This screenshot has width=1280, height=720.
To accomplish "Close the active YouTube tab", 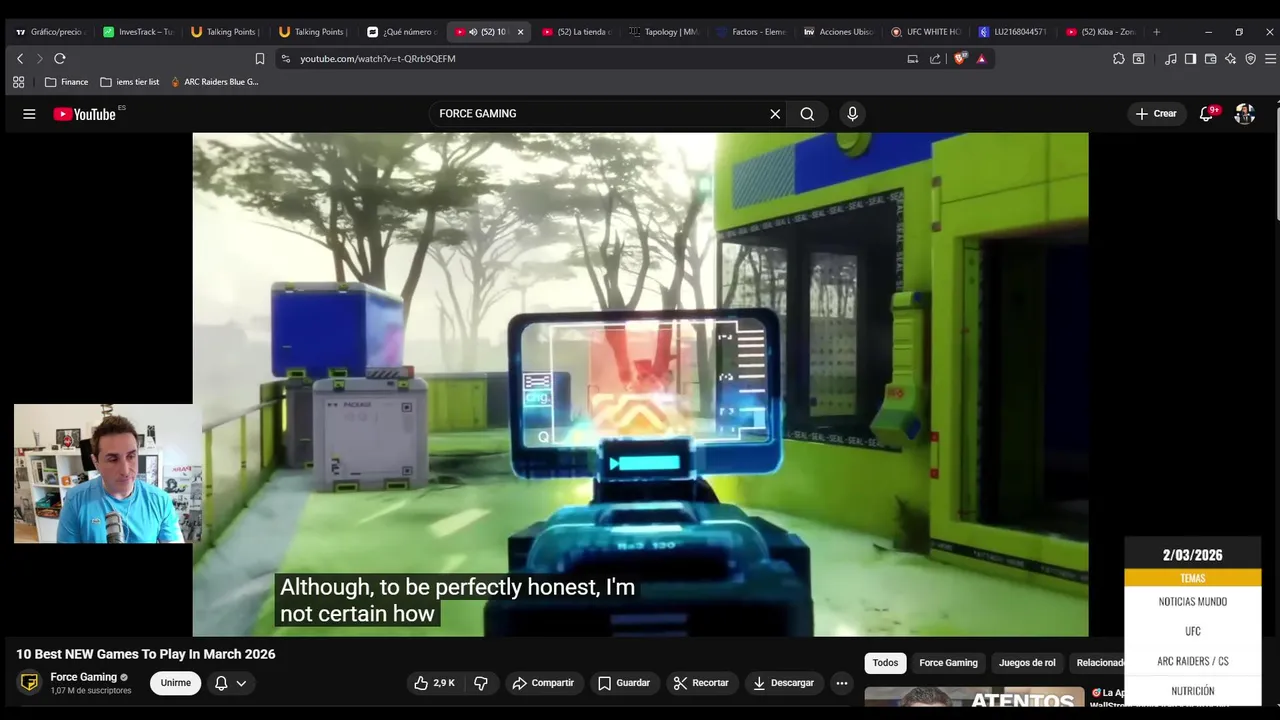I will (520, 32).
